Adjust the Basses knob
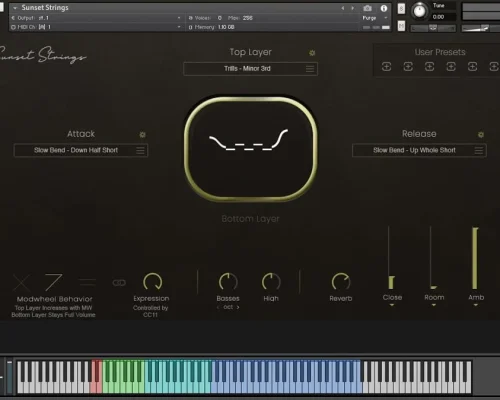Viewport: 500px width, 400px height. click(228, 282)
